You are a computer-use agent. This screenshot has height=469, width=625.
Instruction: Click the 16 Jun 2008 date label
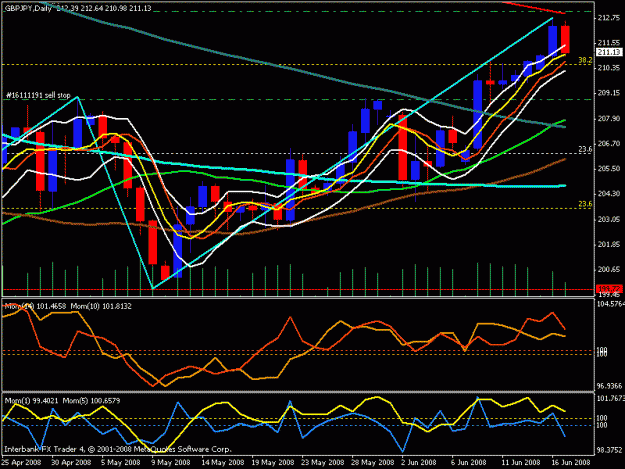(x=570, y=462)
